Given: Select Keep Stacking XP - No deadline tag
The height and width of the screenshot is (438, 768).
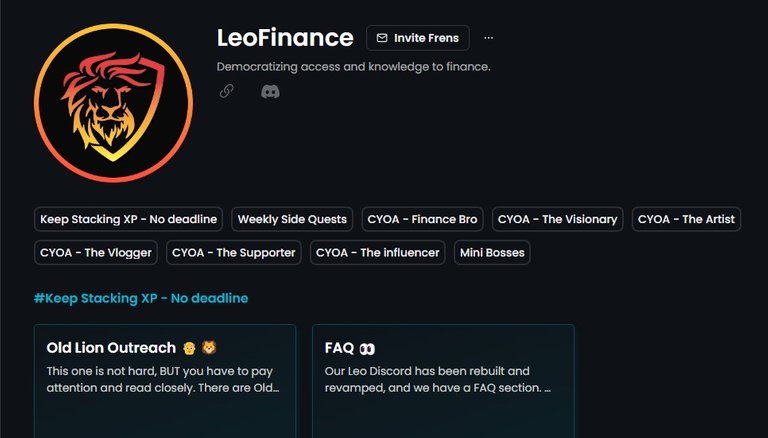Looking at the screenshot, I should (x=128, y=219).
